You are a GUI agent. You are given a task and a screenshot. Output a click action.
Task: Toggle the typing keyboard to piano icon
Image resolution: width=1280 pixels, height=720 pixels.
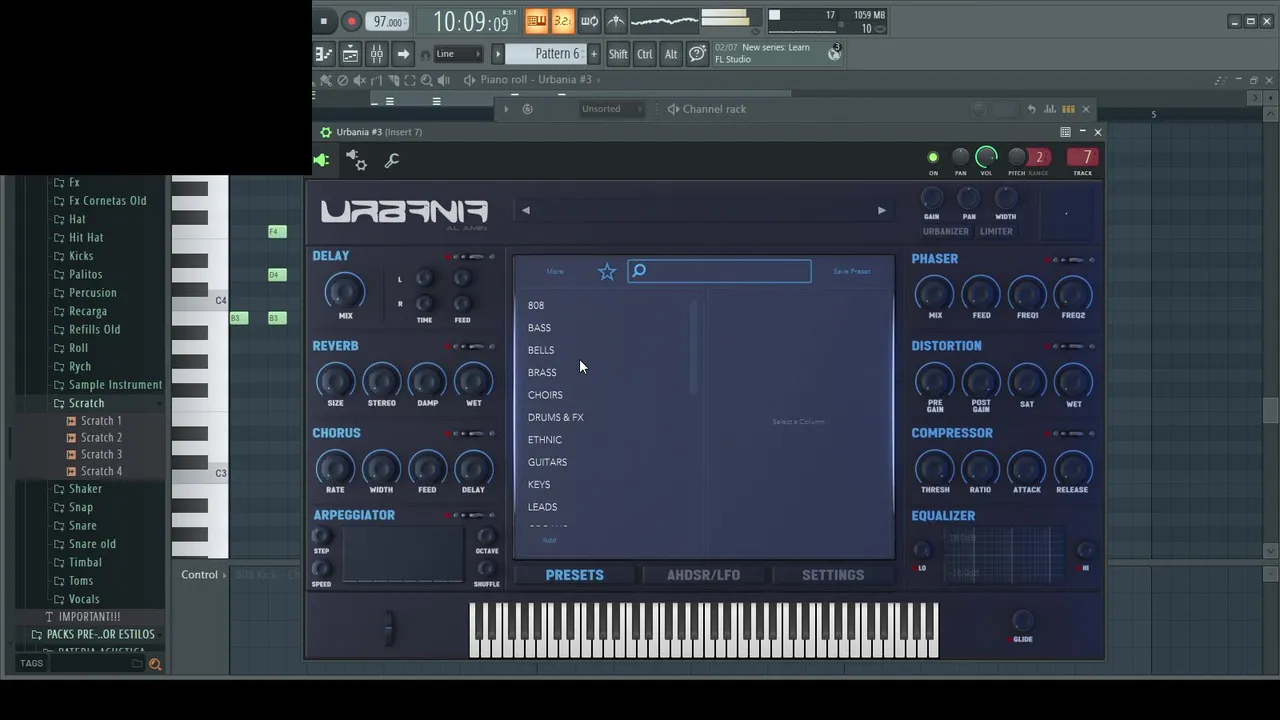click(537, 21)
